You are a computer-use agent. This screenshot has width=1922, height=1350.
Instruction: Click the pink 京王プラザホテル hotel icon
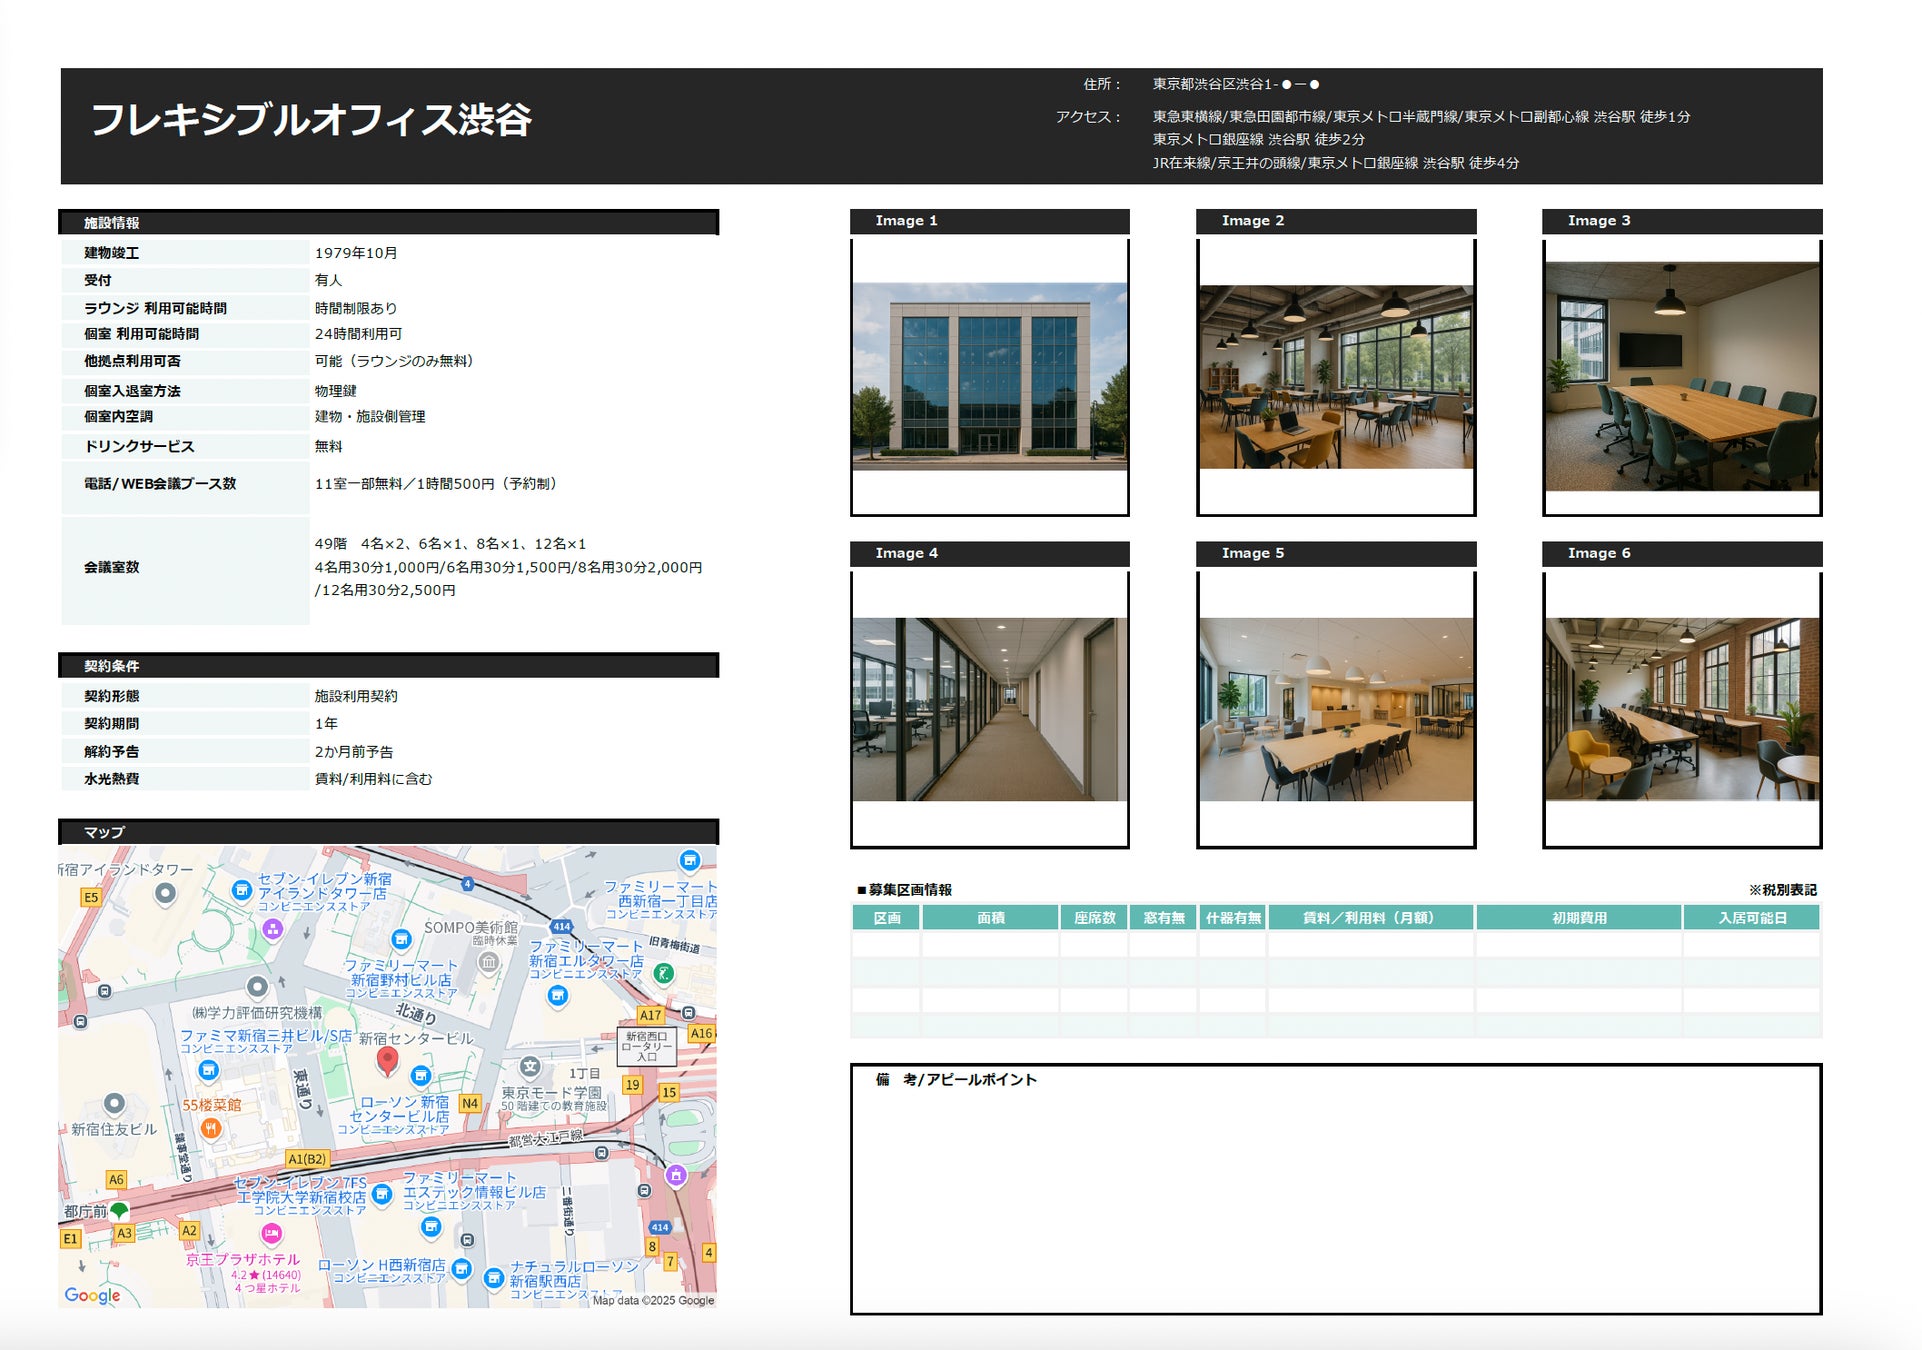click(271, 1234)
